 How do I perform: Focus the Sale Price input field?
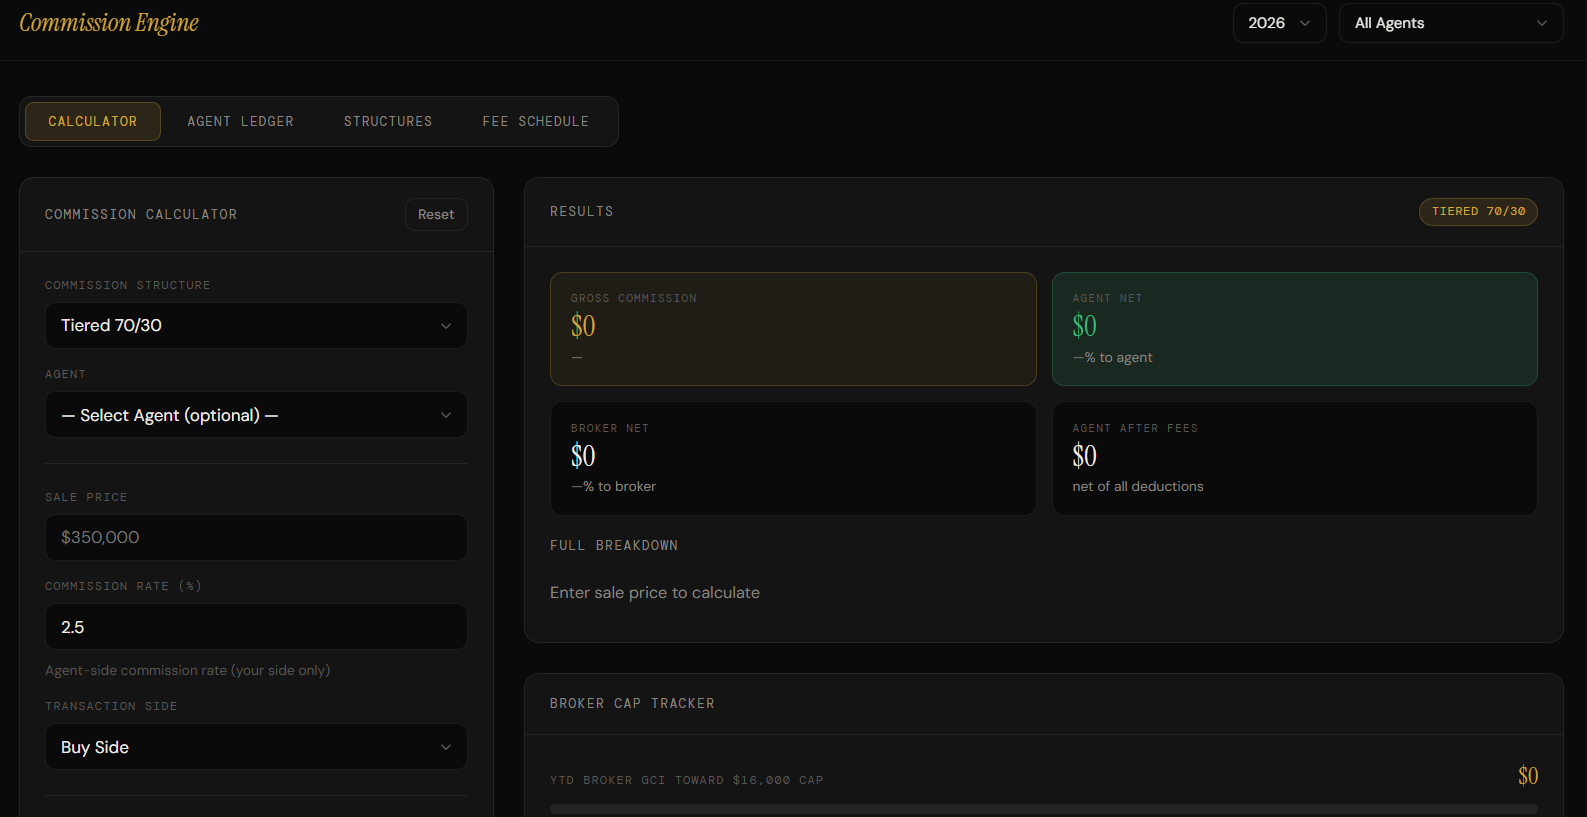(256, 537)
